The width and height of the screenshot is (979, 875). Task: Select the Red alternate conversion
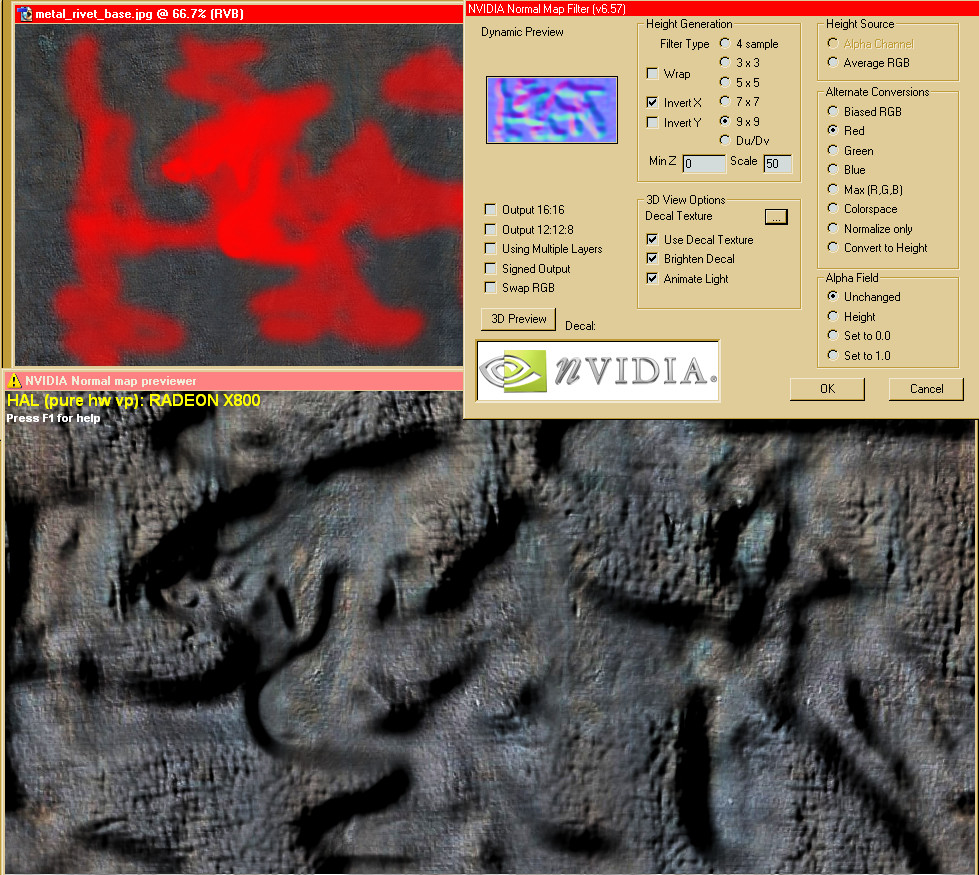[833, 130]
